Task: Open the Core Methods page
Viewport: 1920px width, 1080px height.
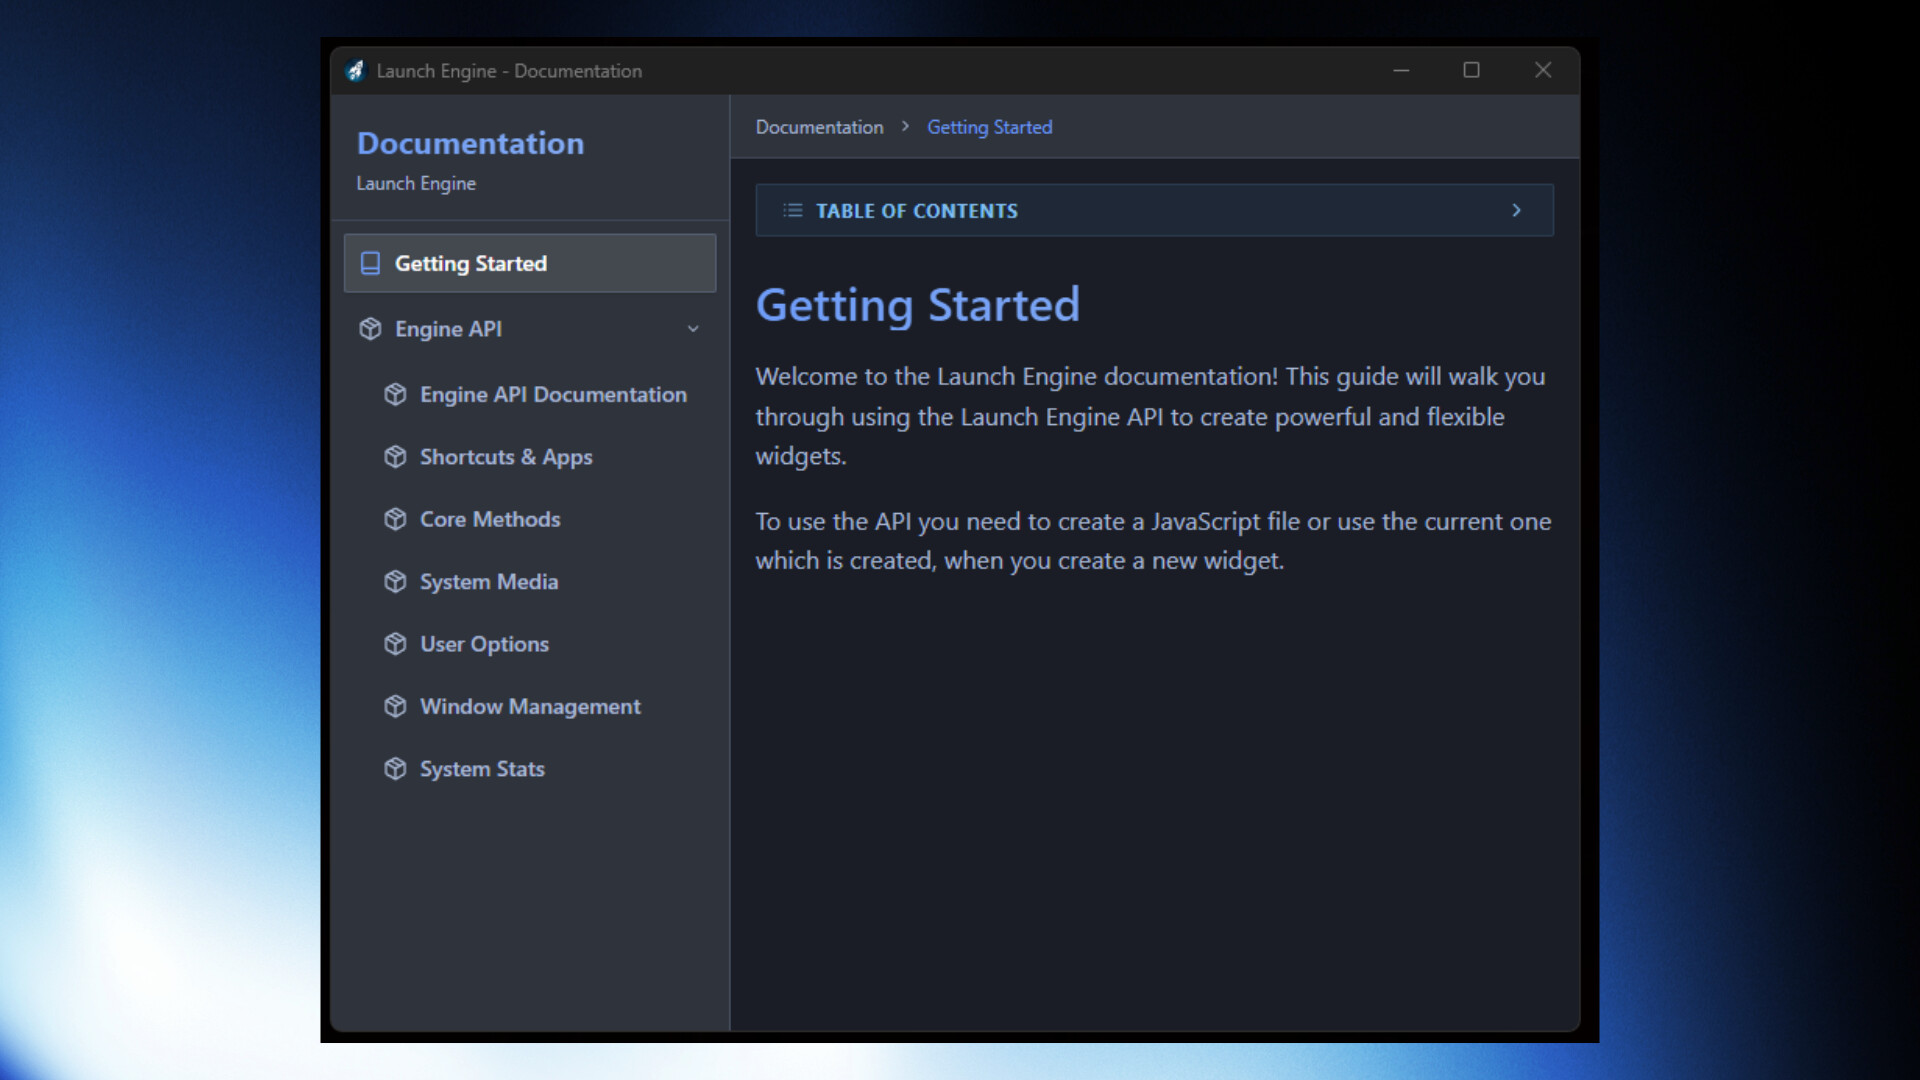Action: [x=490, y=519]
